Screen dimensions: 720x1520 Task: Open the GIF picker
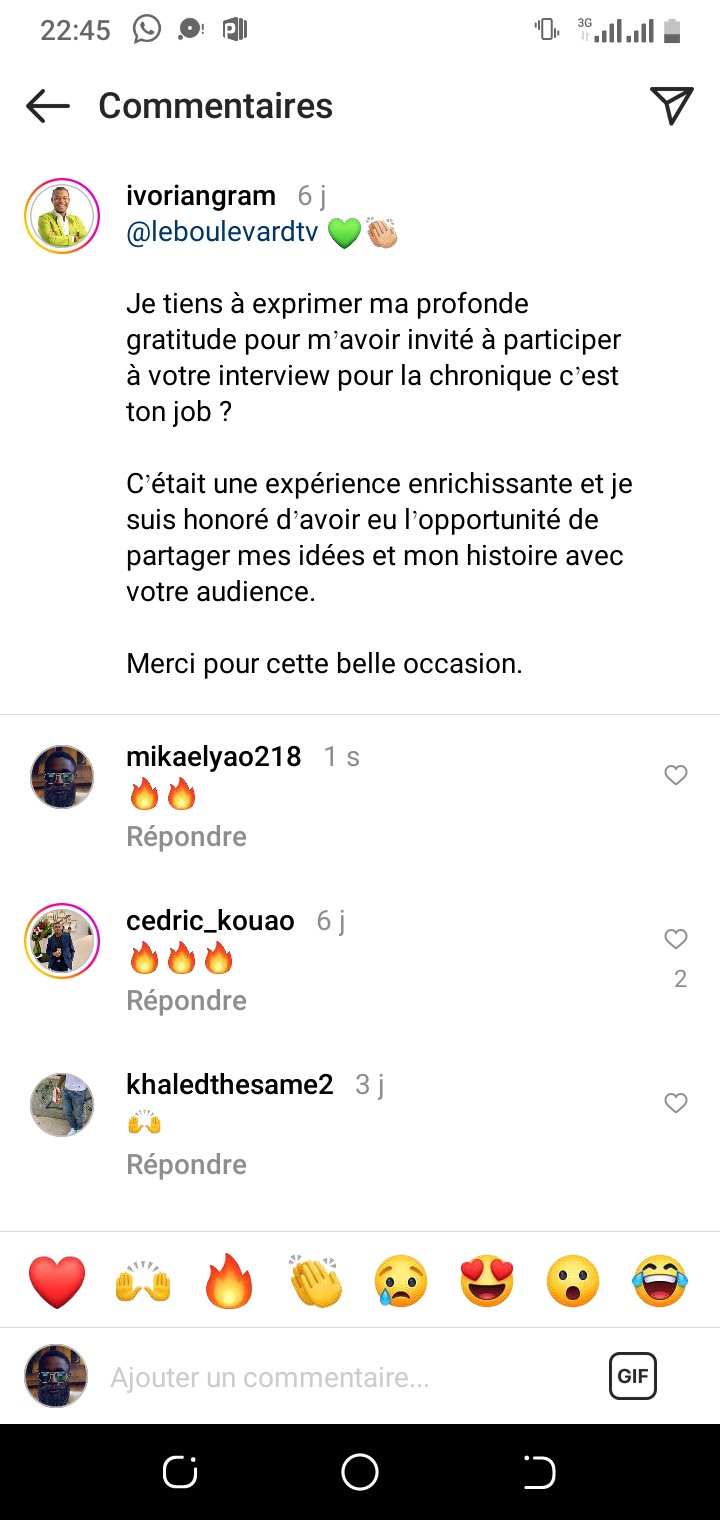(x=633, y=1376)
